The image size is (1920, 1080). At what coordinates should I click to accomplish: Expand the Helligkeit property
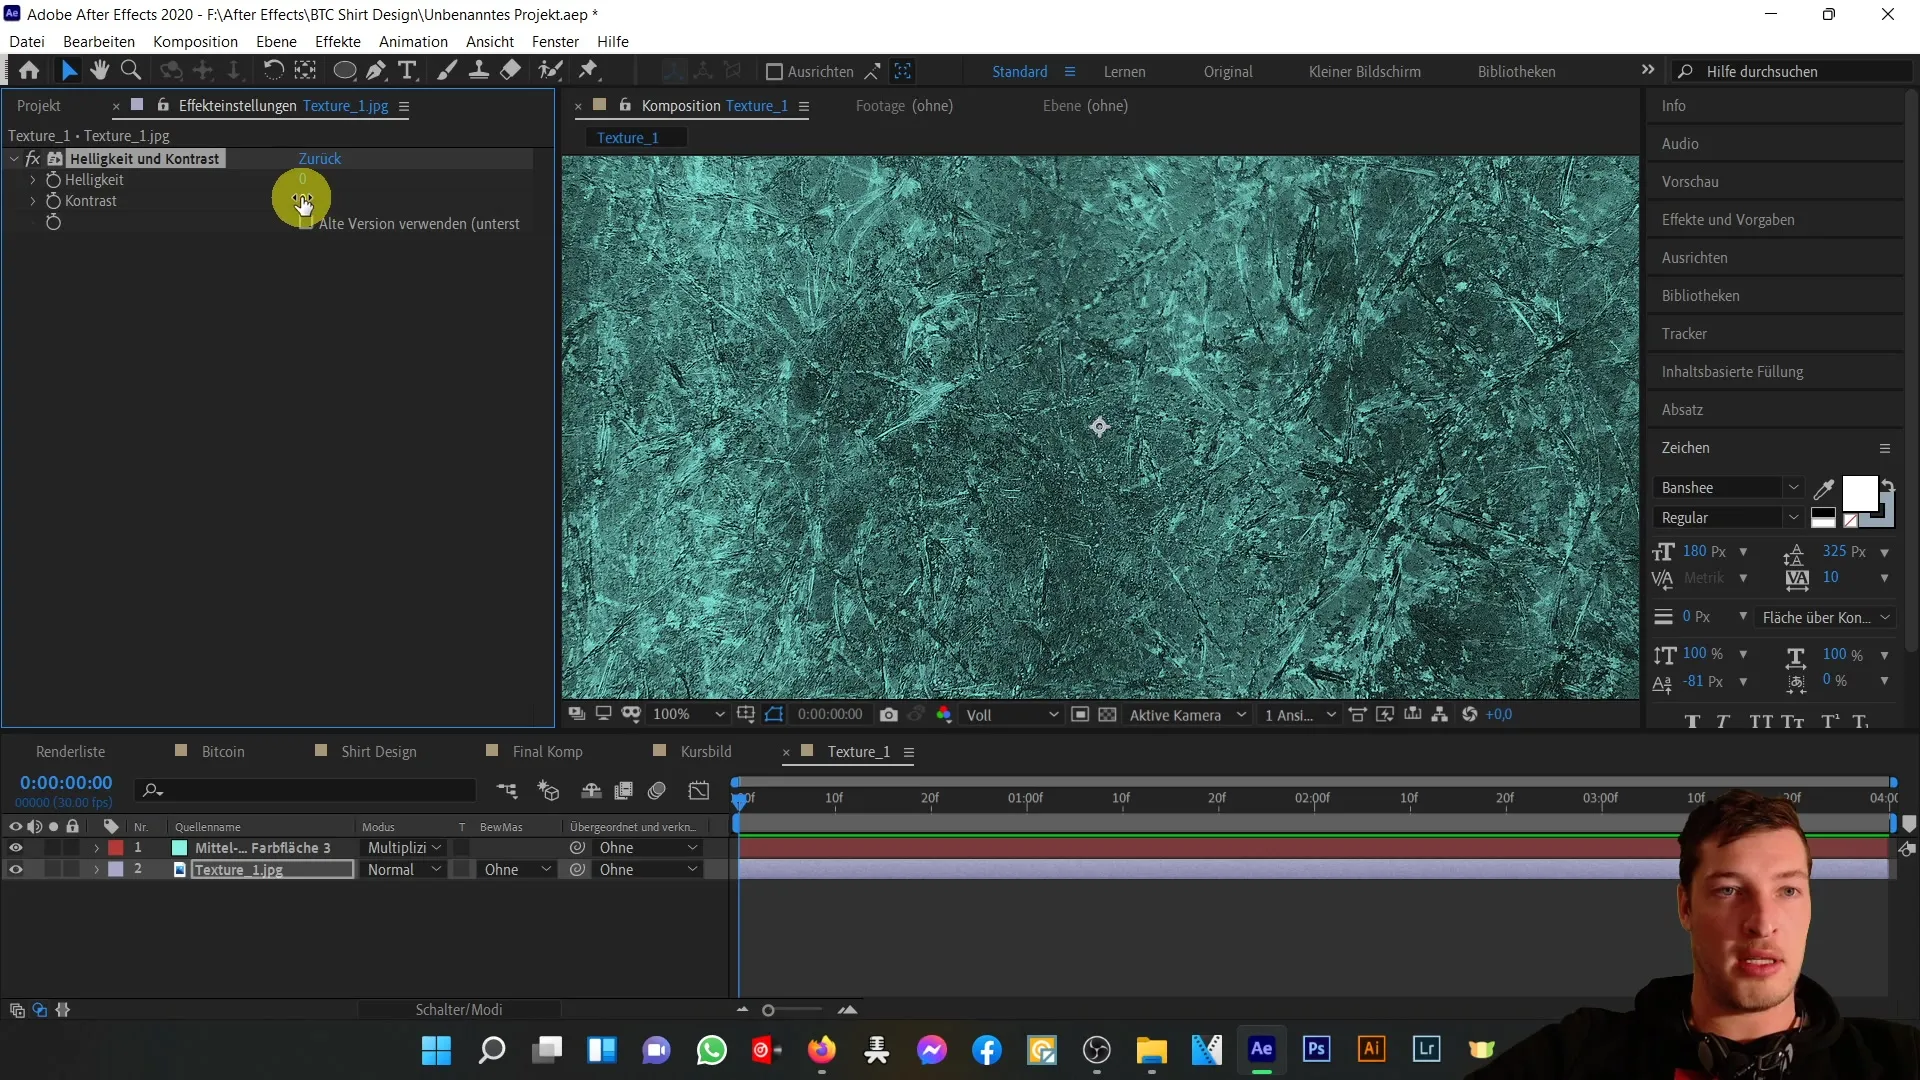pos(33,180)
